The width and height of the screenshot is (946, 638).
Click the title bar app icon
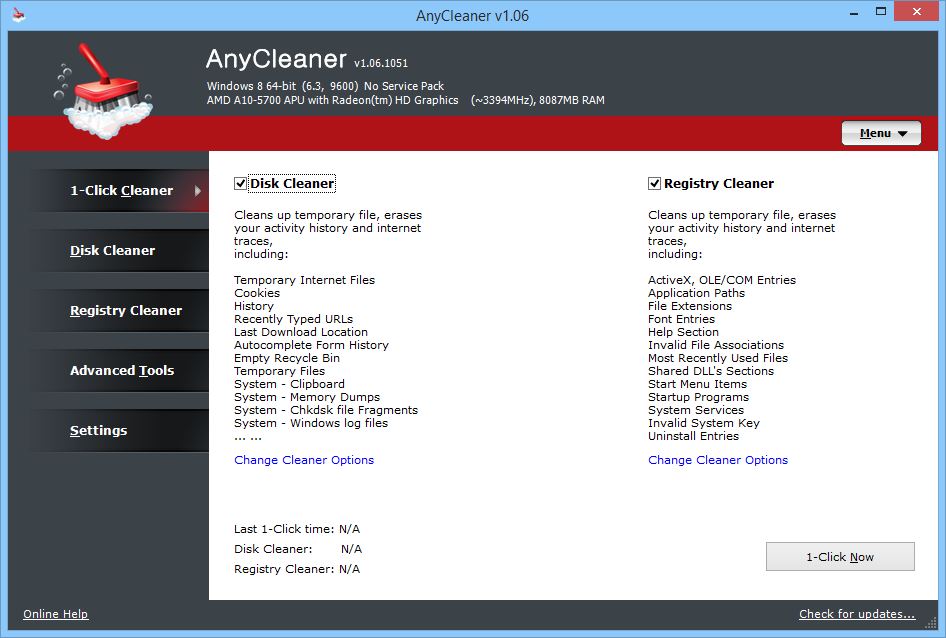tap(19, 15)
